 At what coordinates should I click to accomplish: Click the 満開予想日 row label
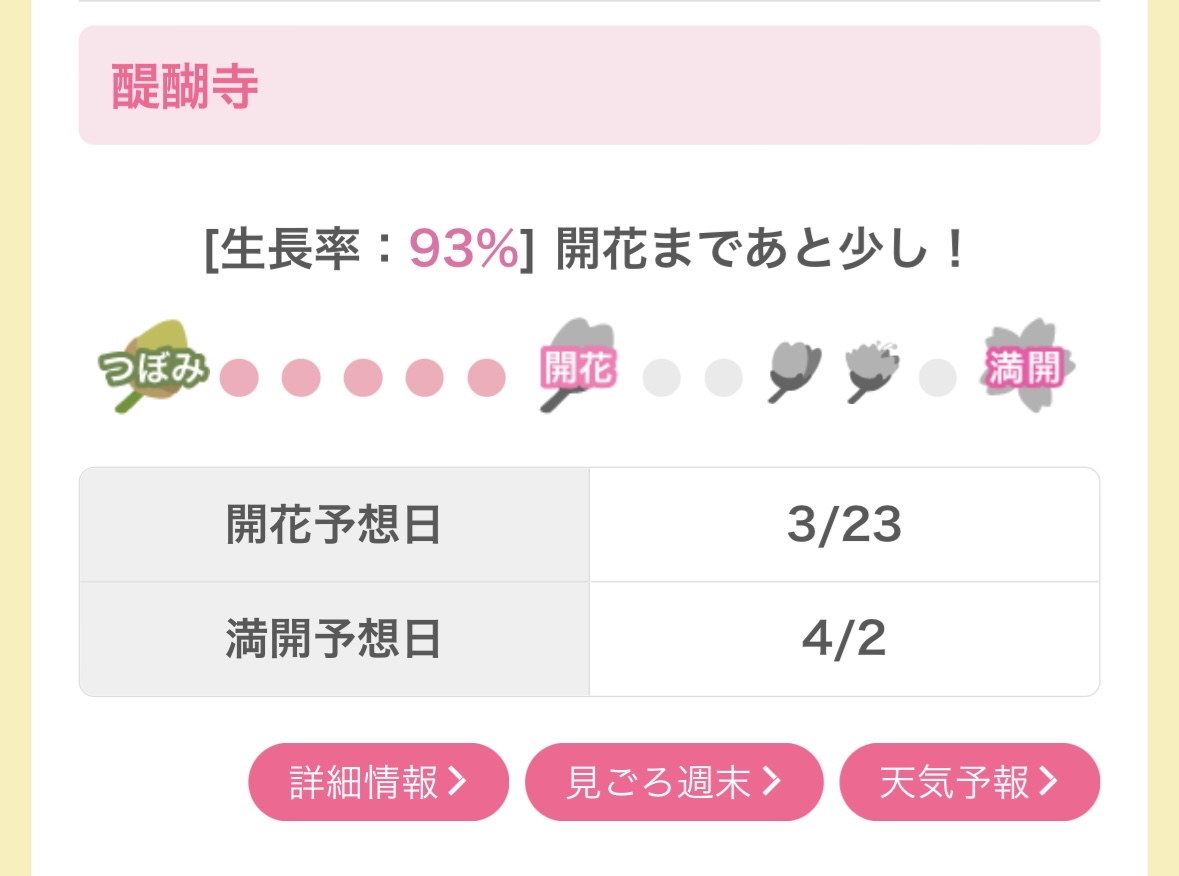point(334,639)
